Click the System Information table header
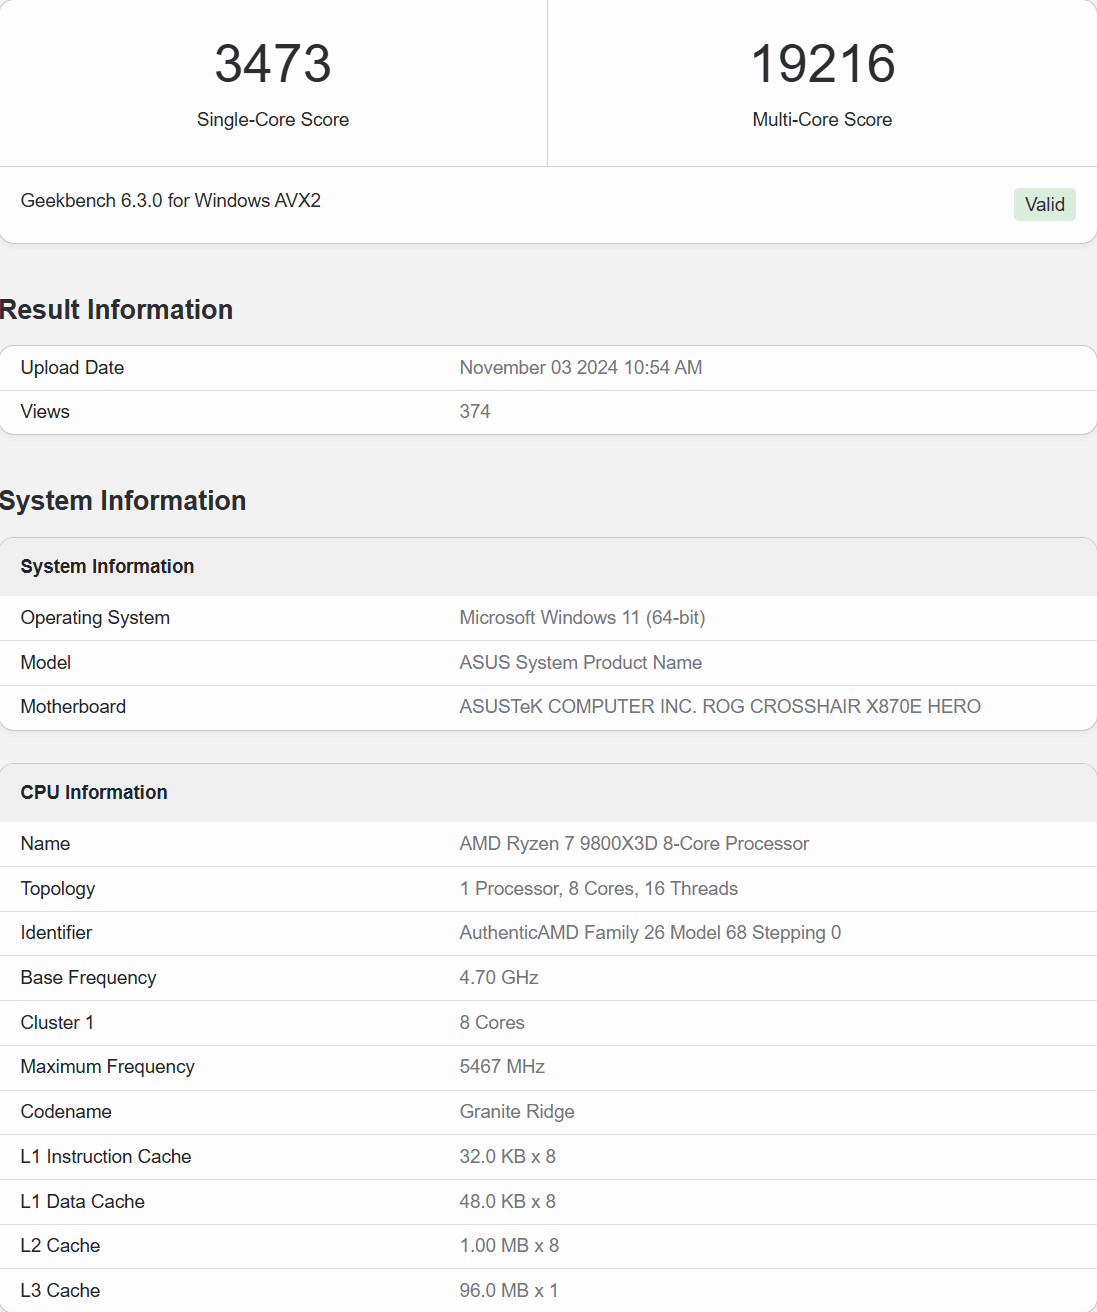The width and height of the screenshot is (1097, 1312). (x=108, y=567)
